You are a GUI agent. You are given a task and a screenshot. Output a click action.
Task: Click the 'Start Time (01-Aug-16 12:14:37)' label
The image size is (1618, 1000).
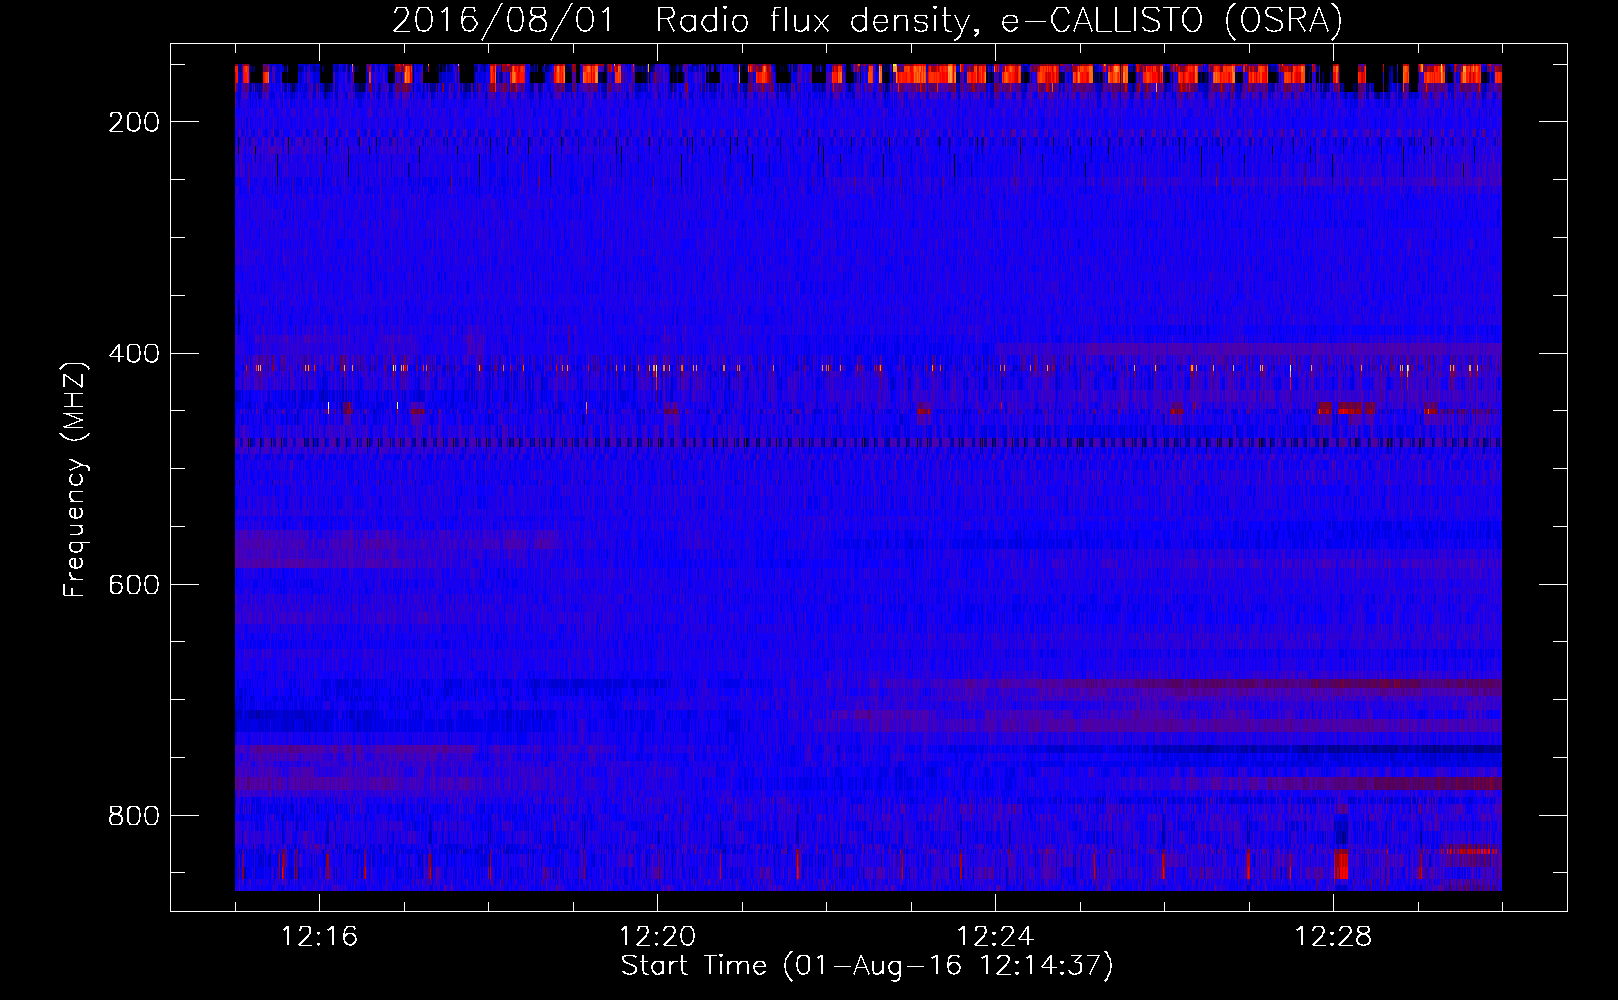point(867,966)
